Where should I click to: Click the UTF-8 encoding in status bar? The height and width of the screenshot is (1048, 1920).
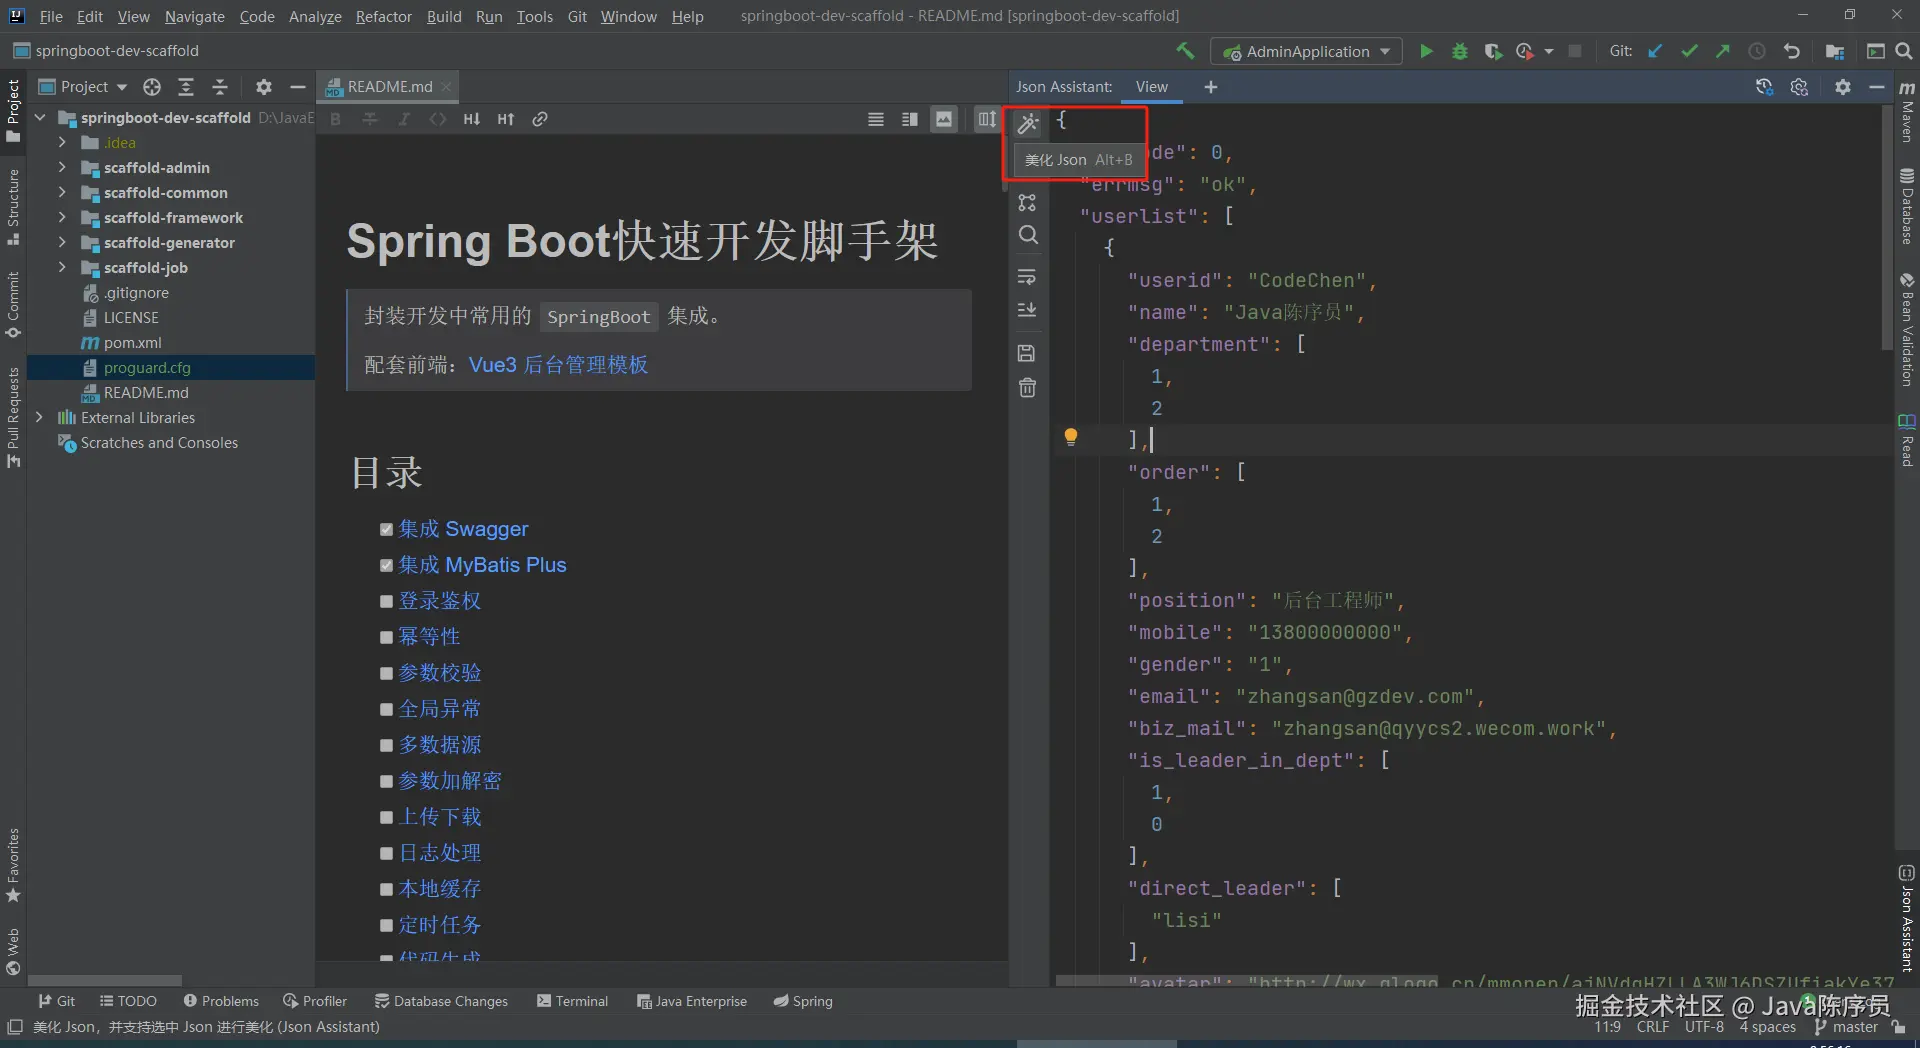[1704, 1027]
